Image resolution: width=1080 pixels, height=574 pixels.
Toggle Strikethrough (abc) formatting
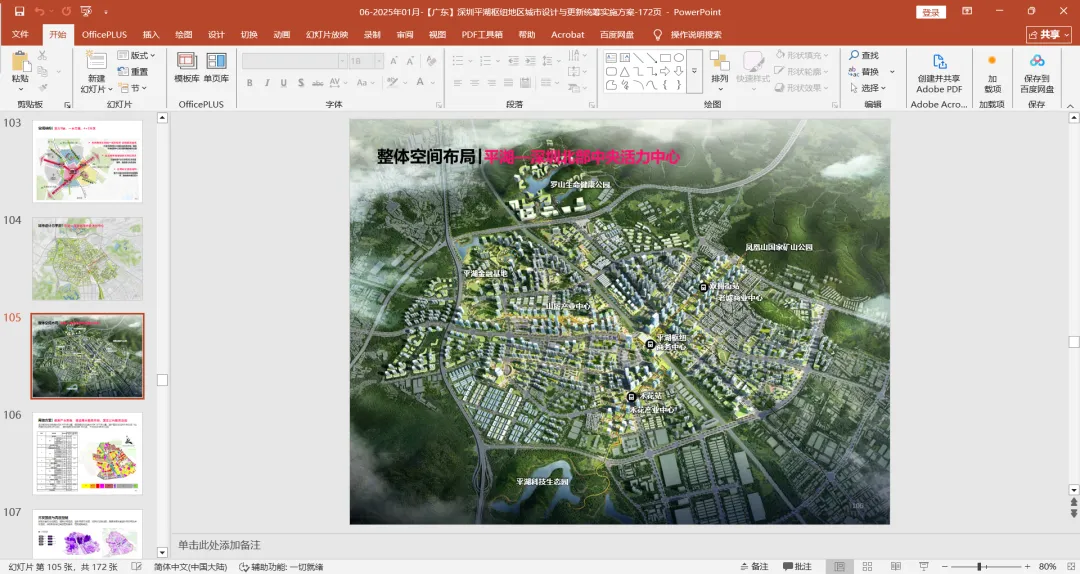[x=318, y=83]
